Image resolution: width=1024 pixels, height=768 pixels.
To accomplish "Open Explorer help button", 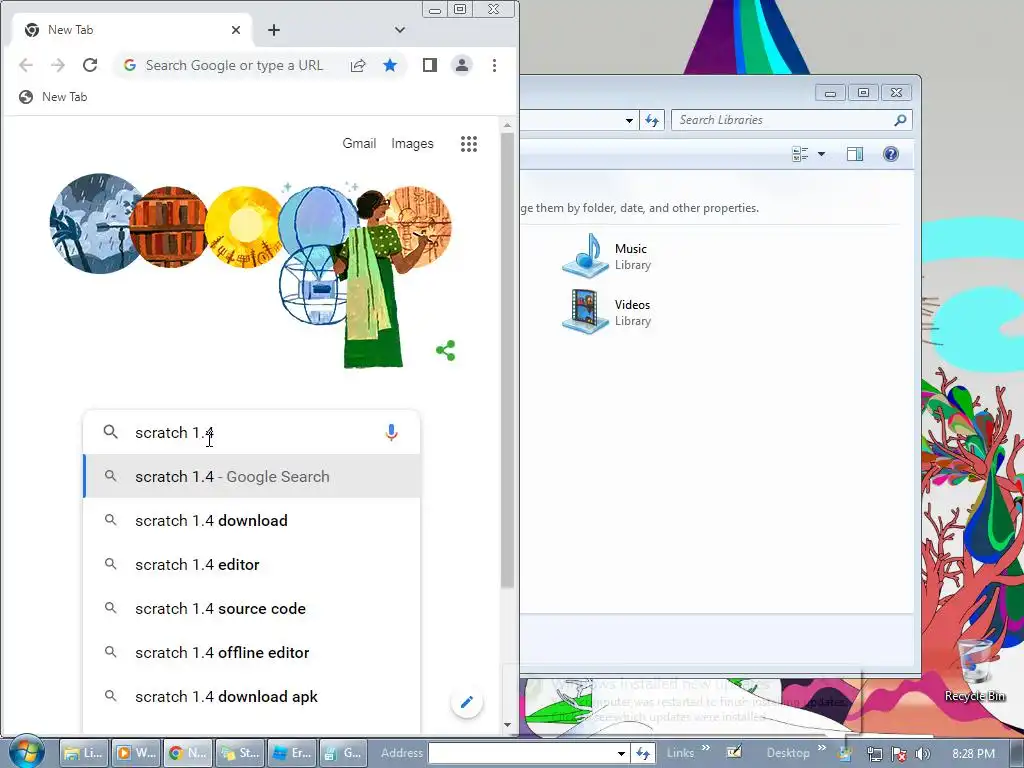I will point(891,154).
